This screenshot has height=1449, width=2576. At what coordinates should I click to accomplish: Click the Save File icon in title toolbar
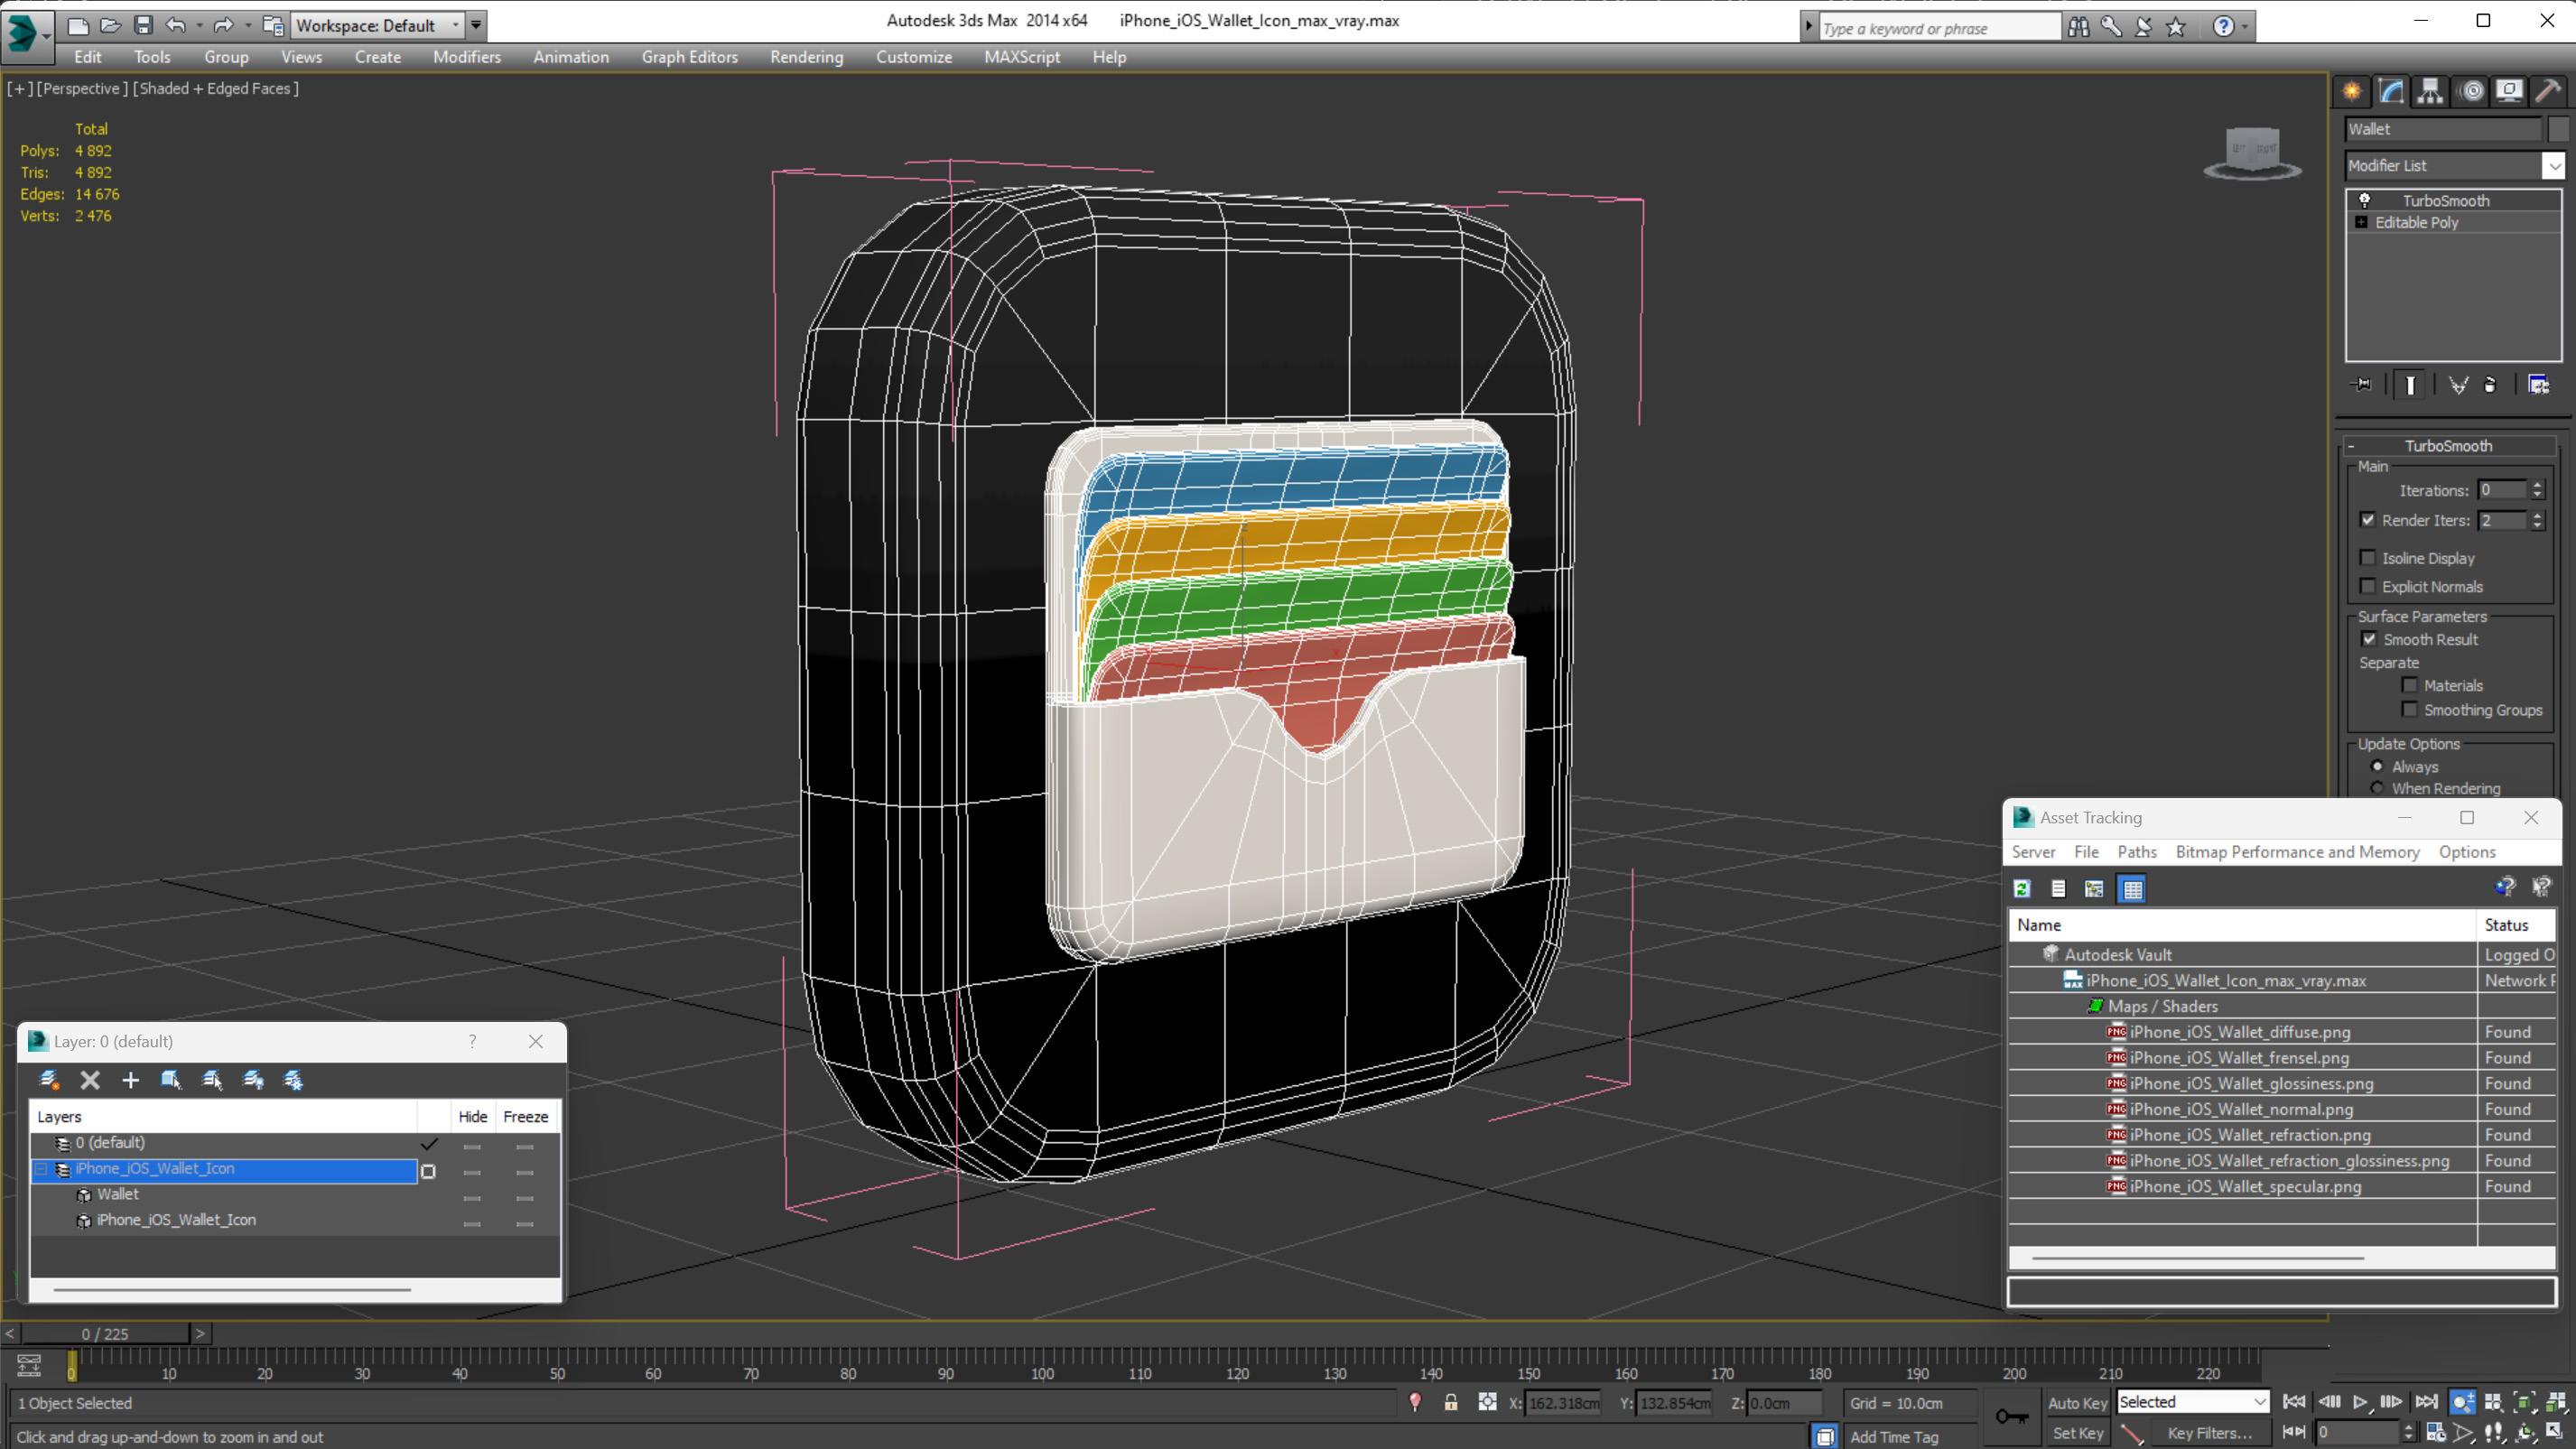pos(143,25)
